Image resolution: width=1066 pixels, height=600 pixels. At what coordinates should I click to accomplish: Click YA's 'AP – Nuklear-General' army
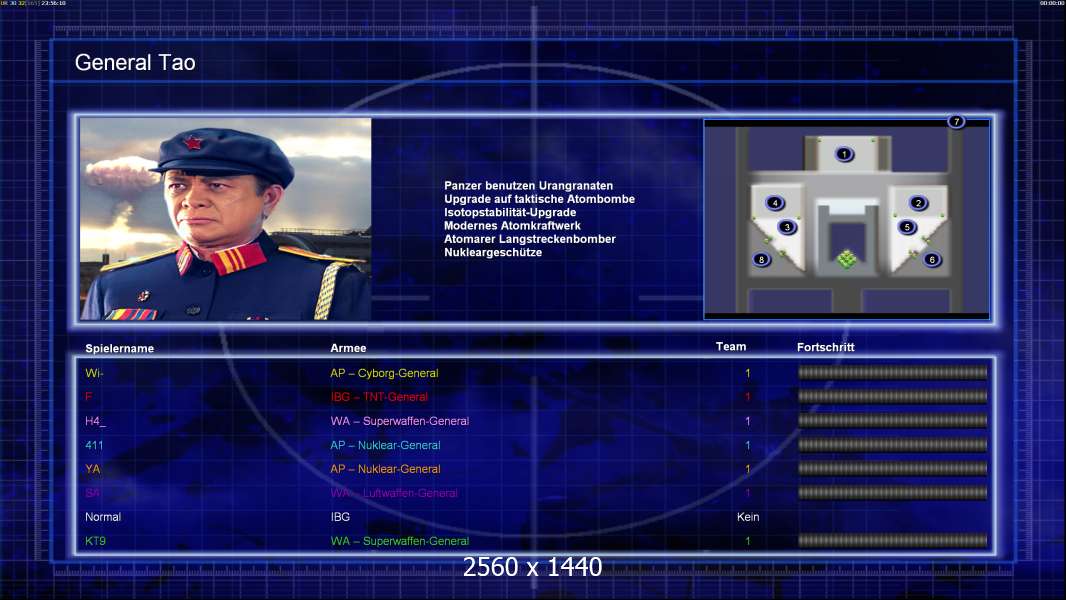coord(385,469)
